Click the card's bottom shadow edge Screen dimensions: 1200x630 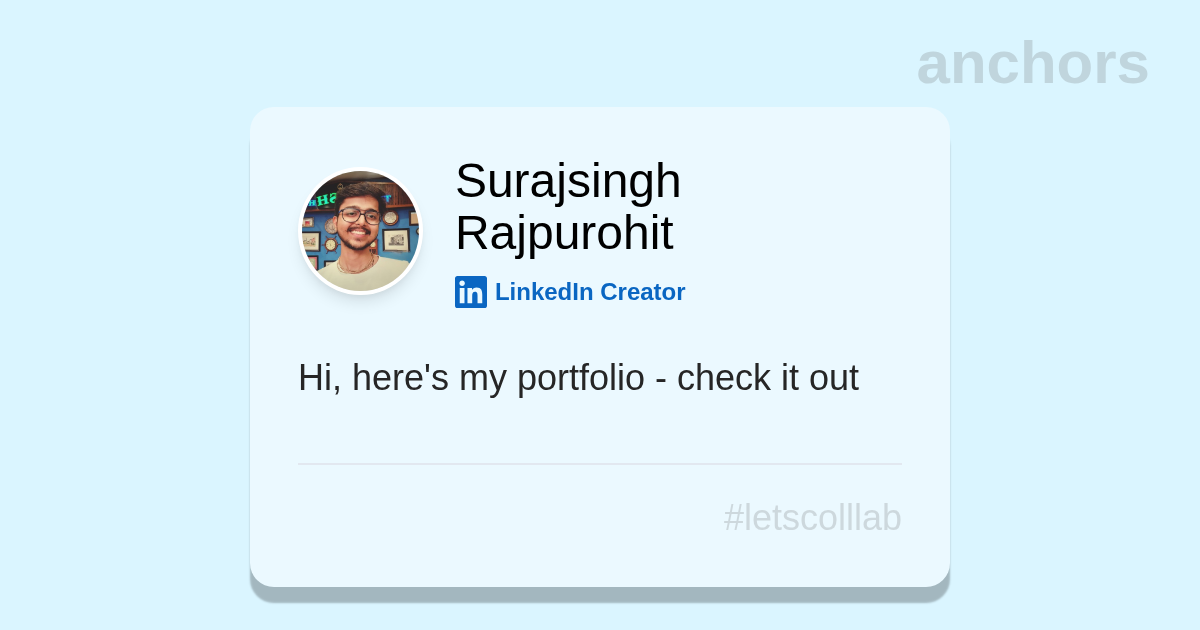point(600,594)
